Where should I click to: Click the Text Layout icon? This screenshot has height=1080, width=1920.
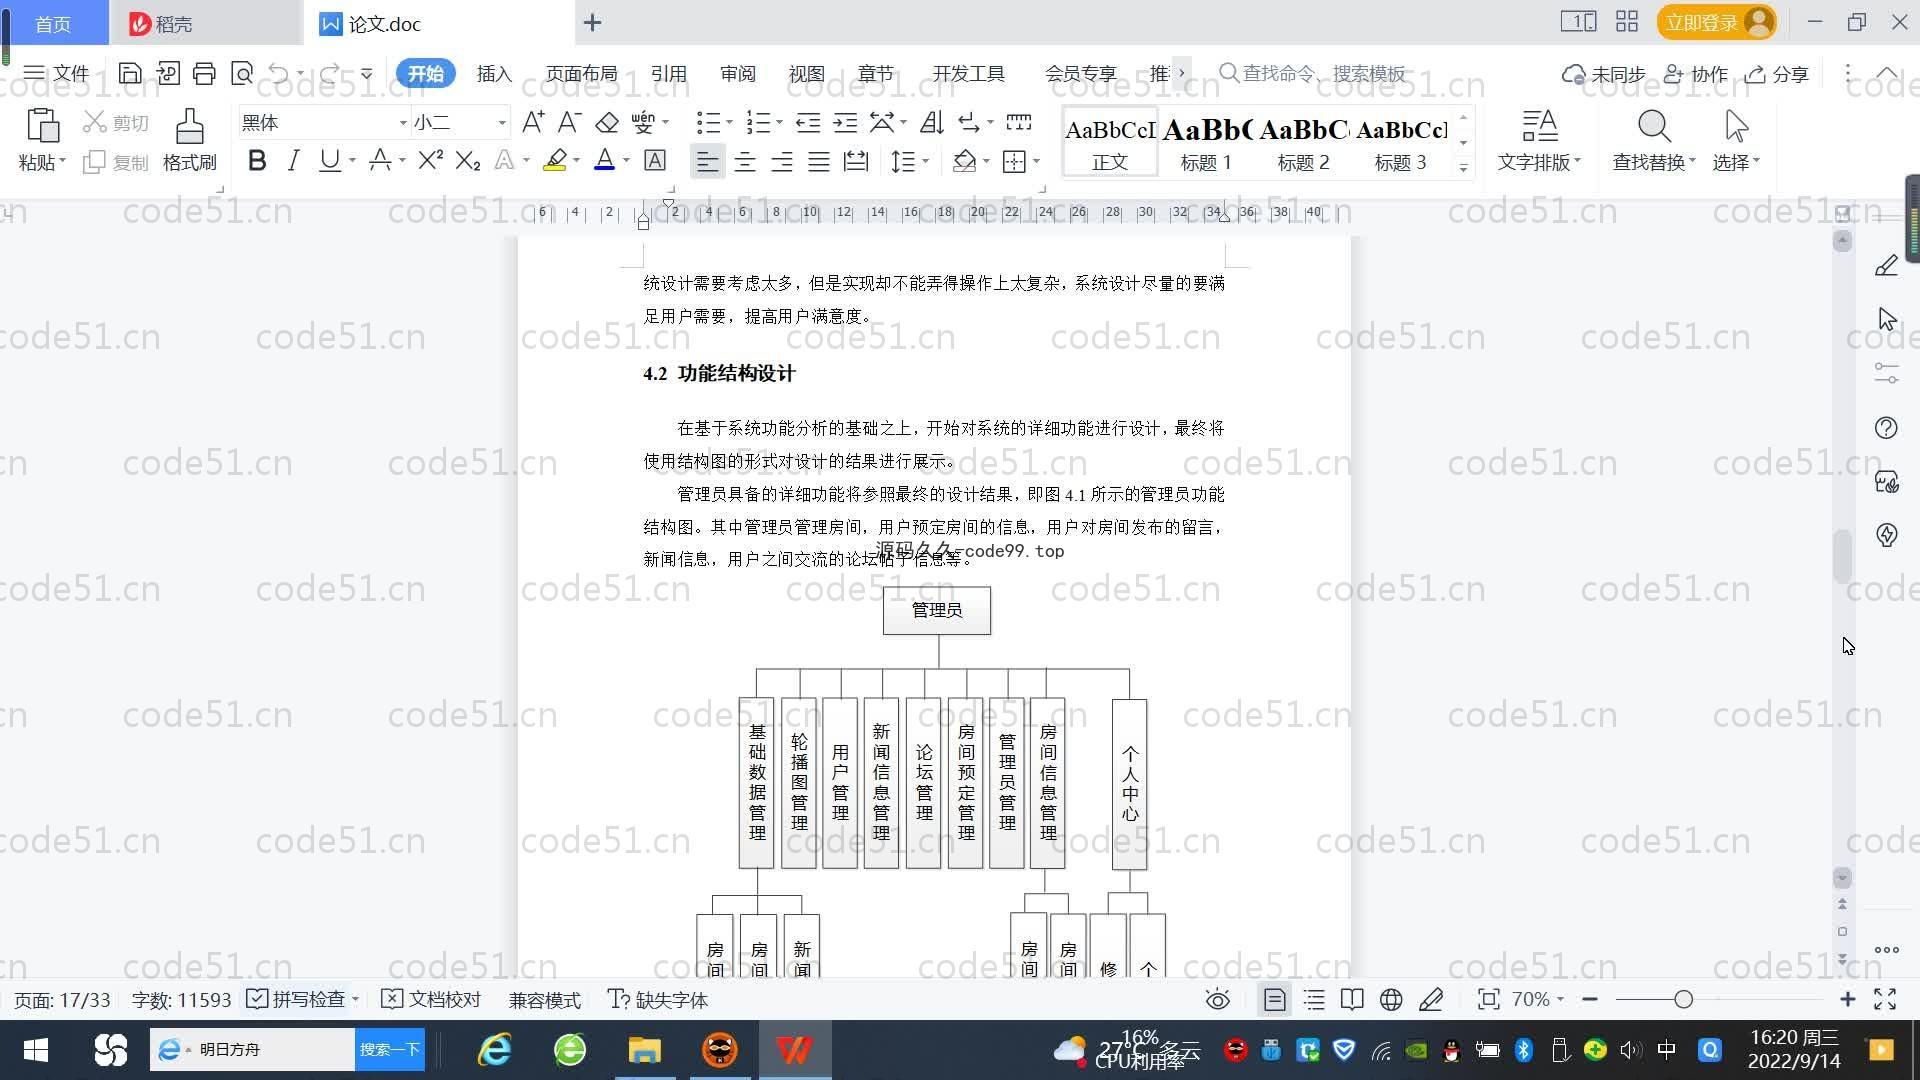point(1539,127)
